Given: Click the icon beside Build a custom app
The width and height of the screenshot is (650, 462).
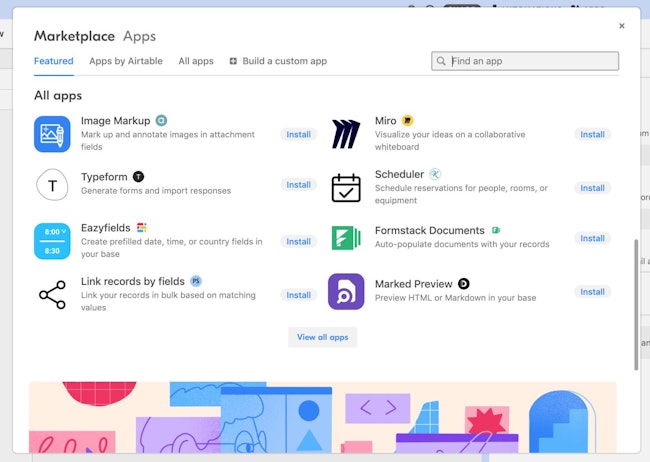Looking at the screenshot, I should [233, 61].
